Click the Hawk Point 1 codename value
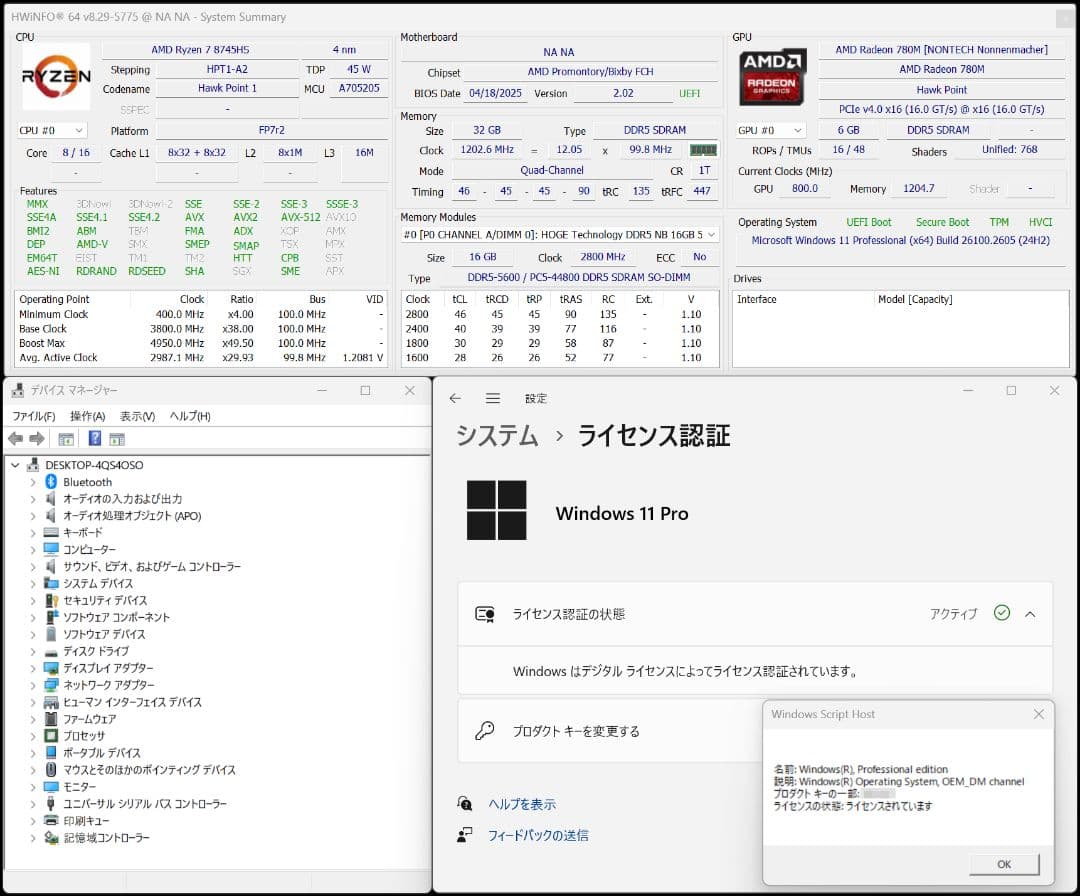This screenshot has width=1080, height=896. 227,88
